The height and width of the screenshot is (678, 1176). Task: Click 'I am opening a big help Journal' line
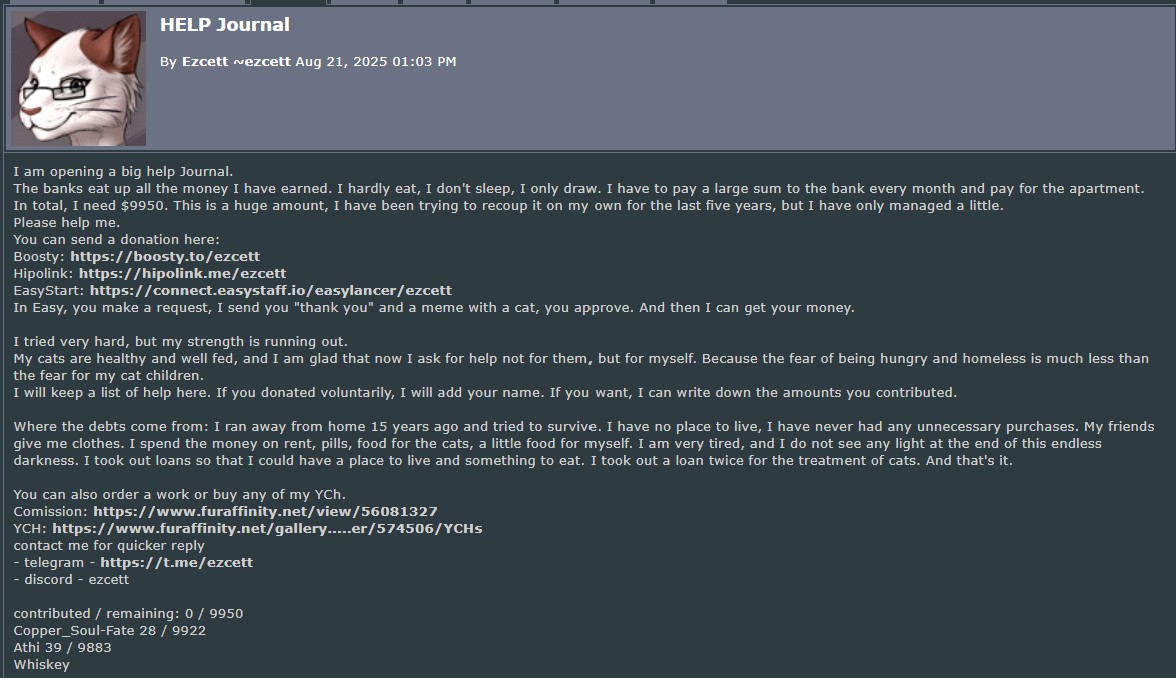[123, 172]
